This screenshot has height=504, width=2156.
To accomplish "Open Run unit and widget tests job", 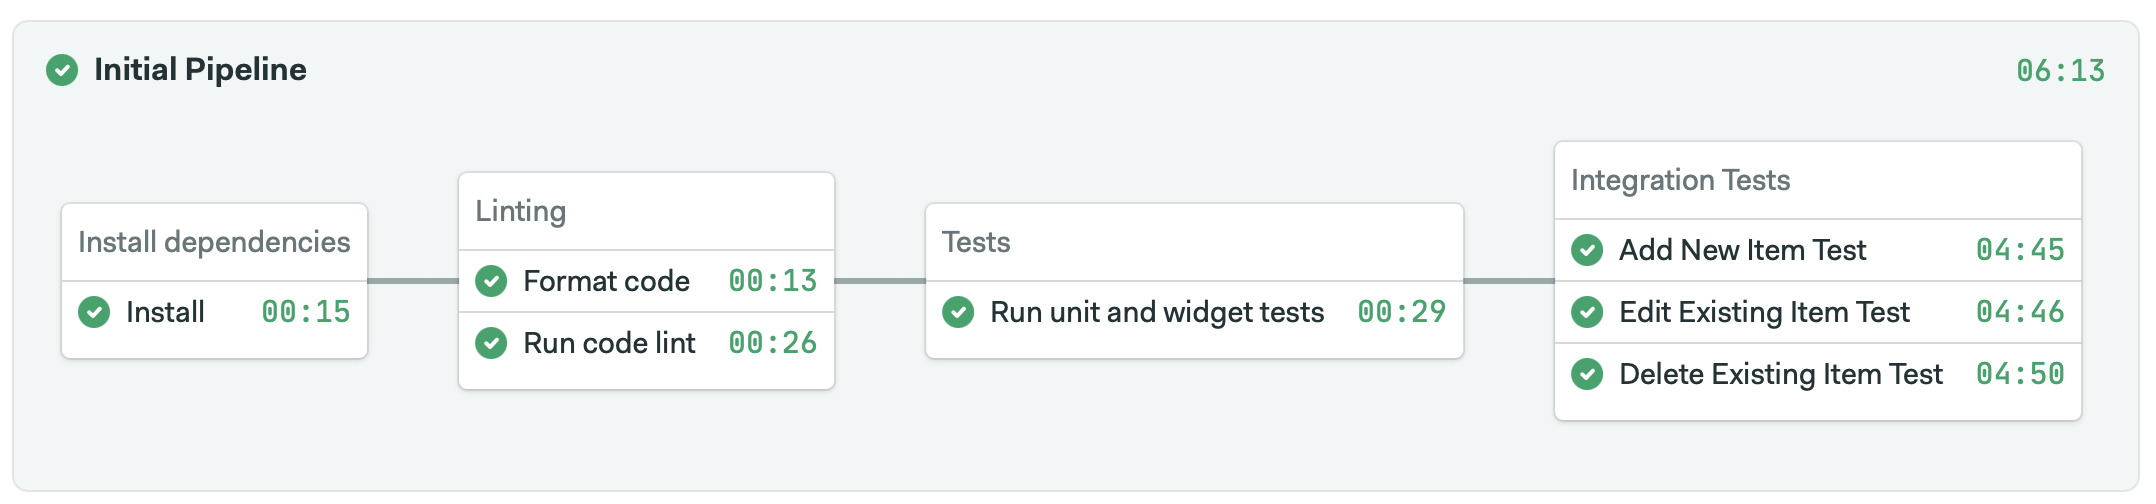I will 1157,312.
